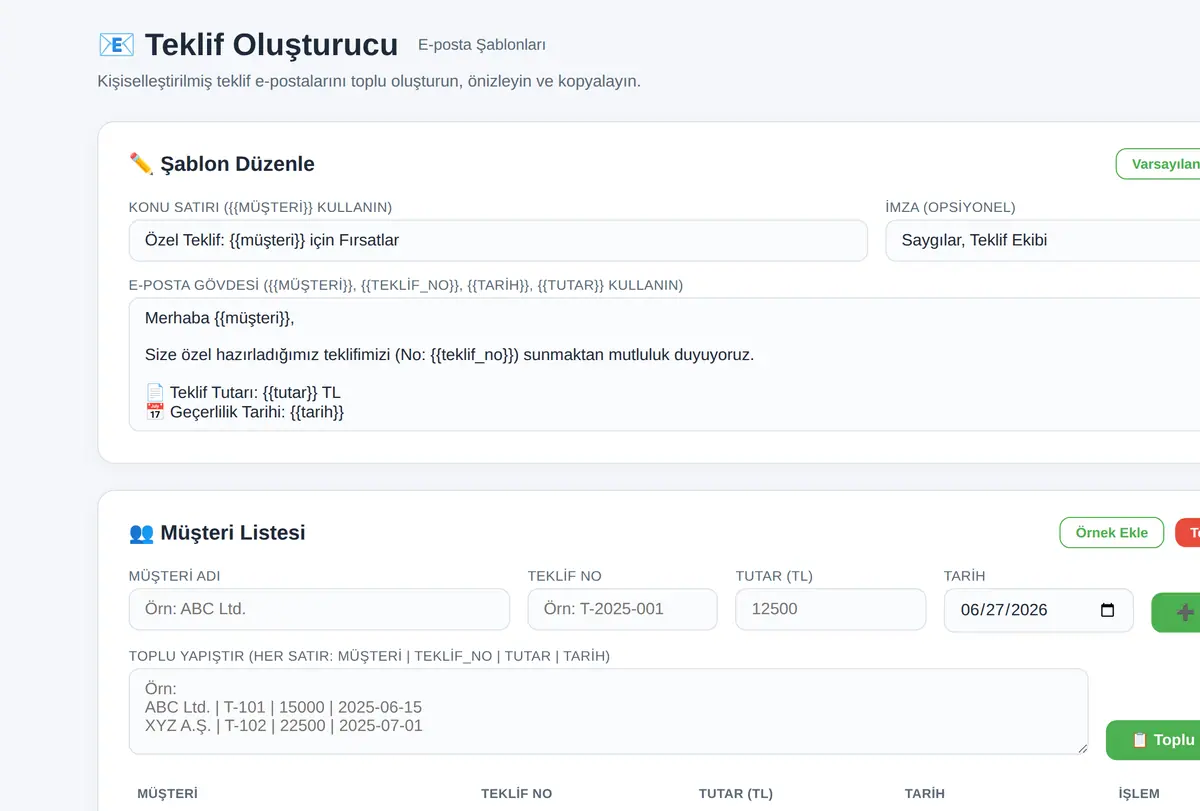Select the Tutar (TL) amount field
The image size is (1200, 811).
830,609
